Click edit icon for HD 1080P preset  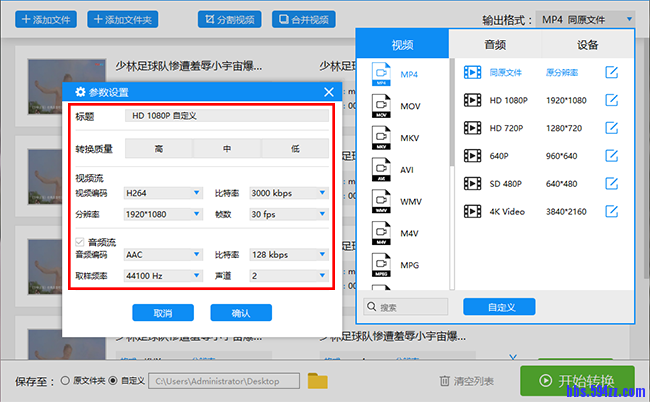pos(611,100)
